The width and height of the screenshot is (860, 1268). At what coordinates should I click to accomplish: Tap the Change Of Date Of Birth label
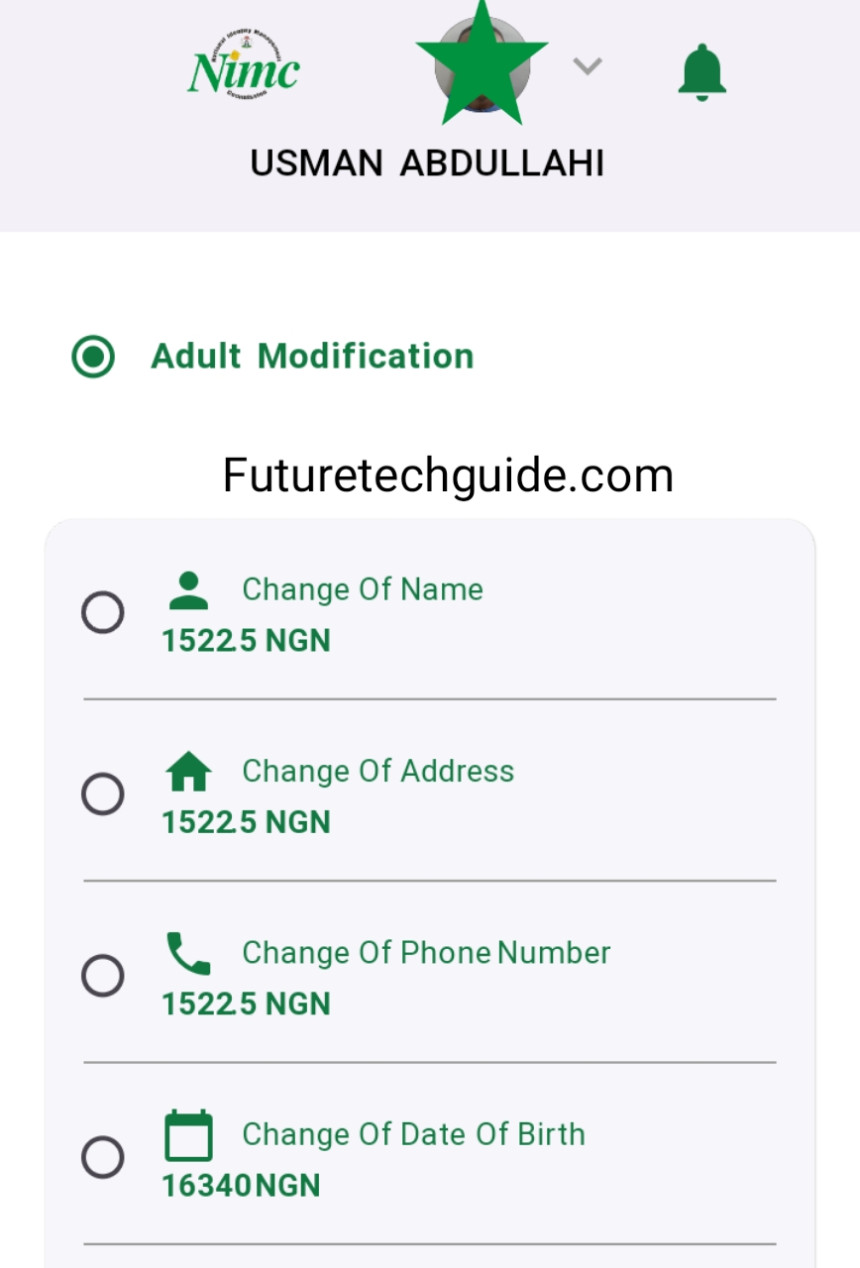pyautogui.click(x=413, y=1134)
